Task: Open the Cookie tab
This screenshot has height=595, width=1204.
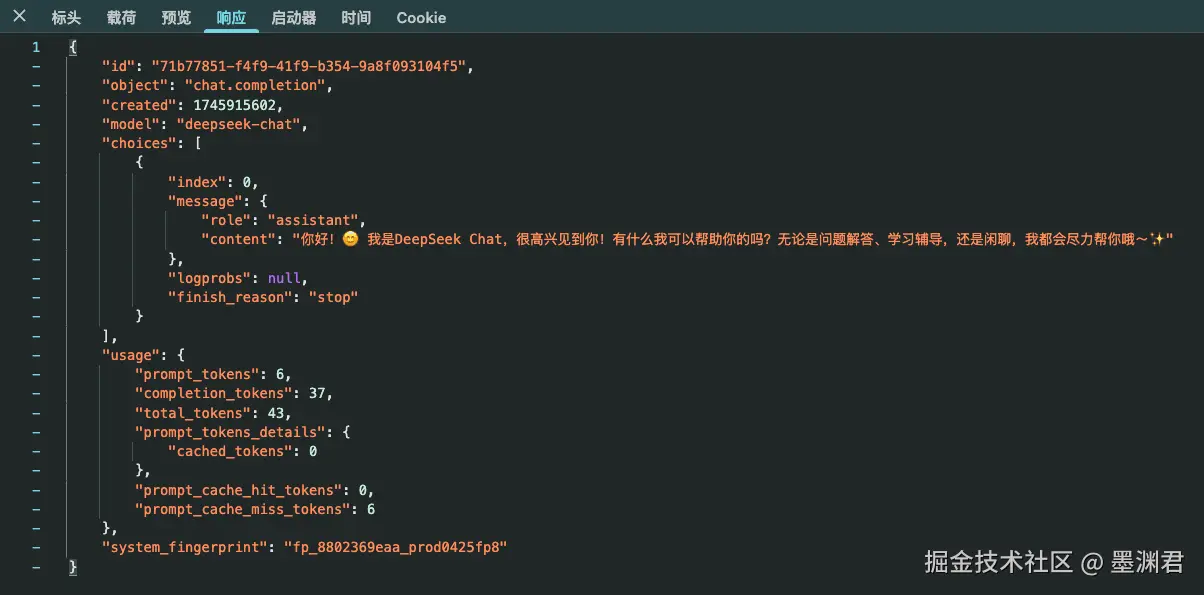Action: click(x=421, y=17)
